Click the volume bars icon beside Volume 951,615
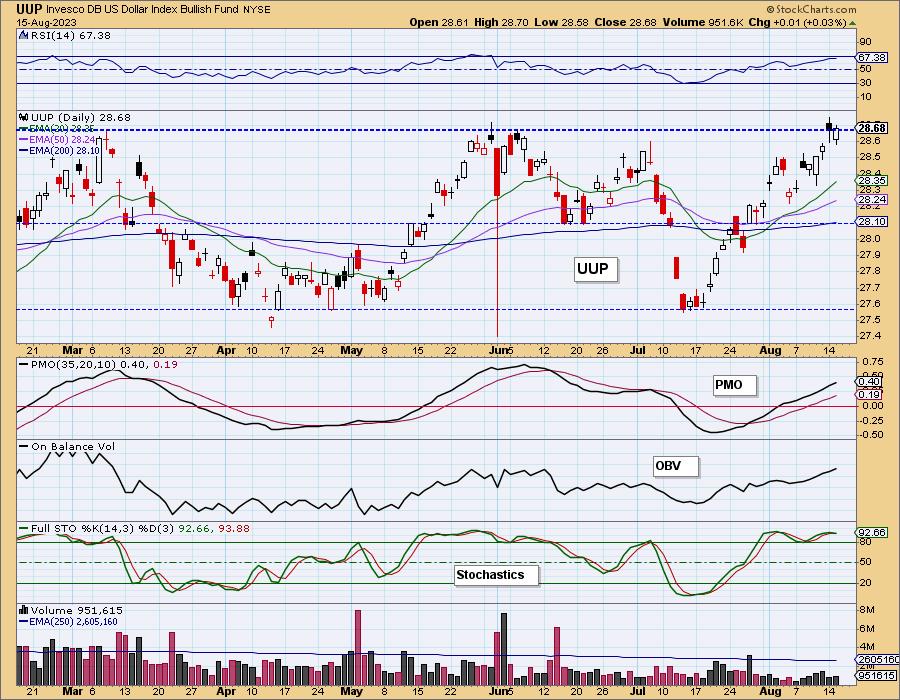This screenshot has height=700, width=900. pyautogui.click(x=24, y=610)
